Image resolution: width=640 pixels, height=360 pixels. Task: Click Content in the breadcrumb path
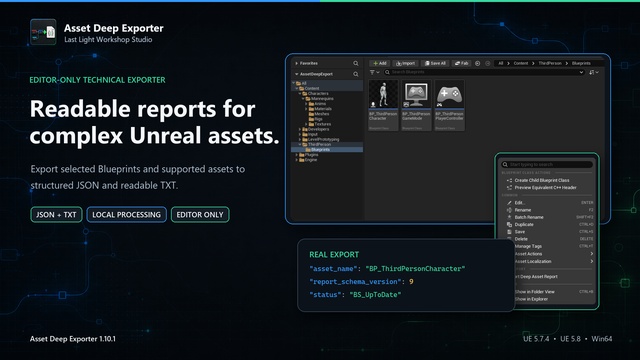[521, 63]
